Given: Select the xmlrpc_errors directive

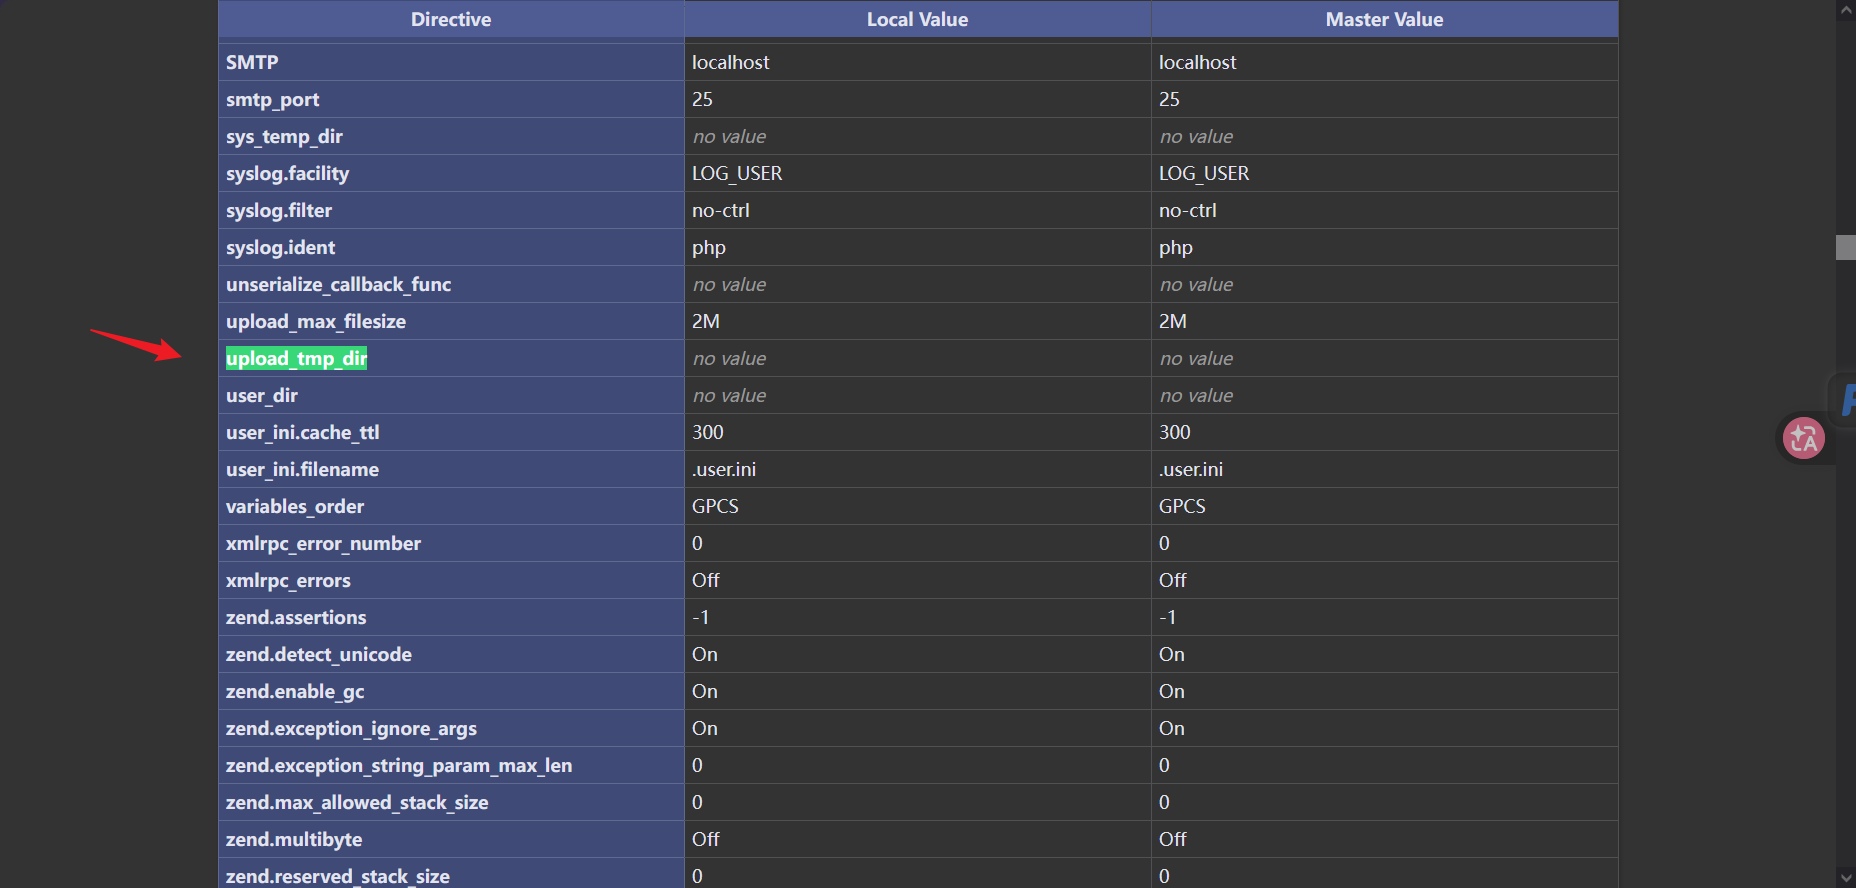Looking at the screenshot, I should [x=288, y=580].
